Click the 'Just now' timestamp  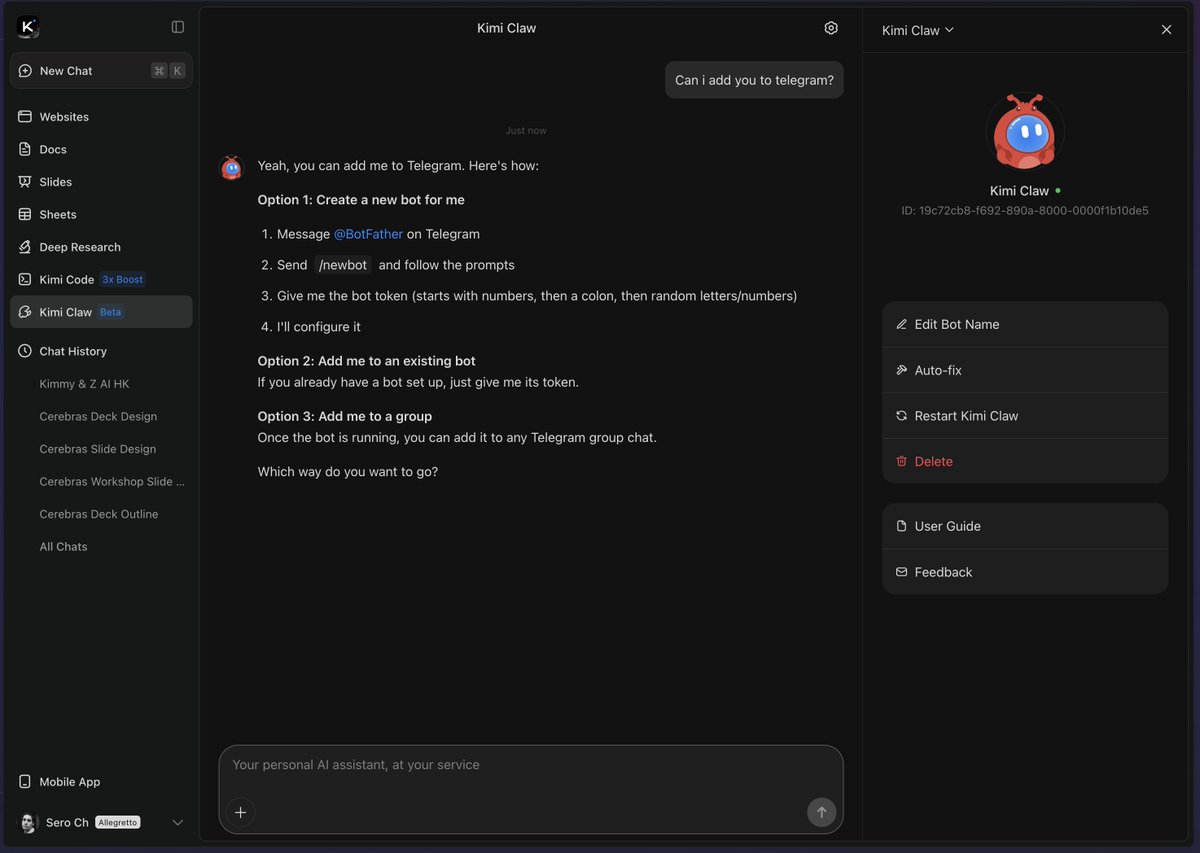tap(526, 131)
